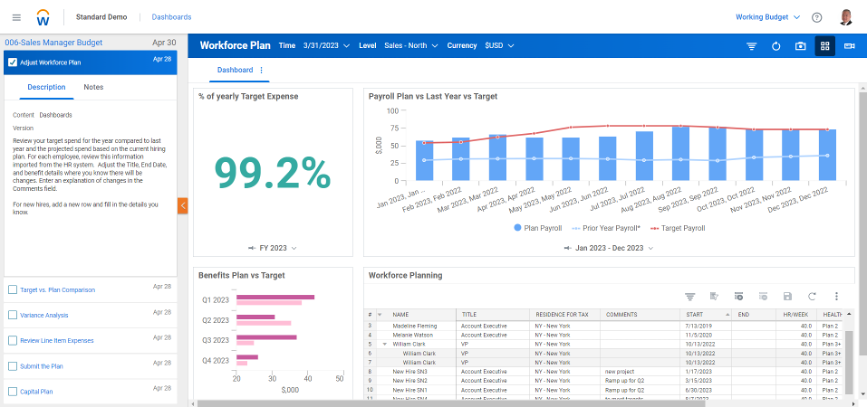Open Workforce Planning three-dot options menu
Viewport: 868px width, 408px height.
pos(835,296)
